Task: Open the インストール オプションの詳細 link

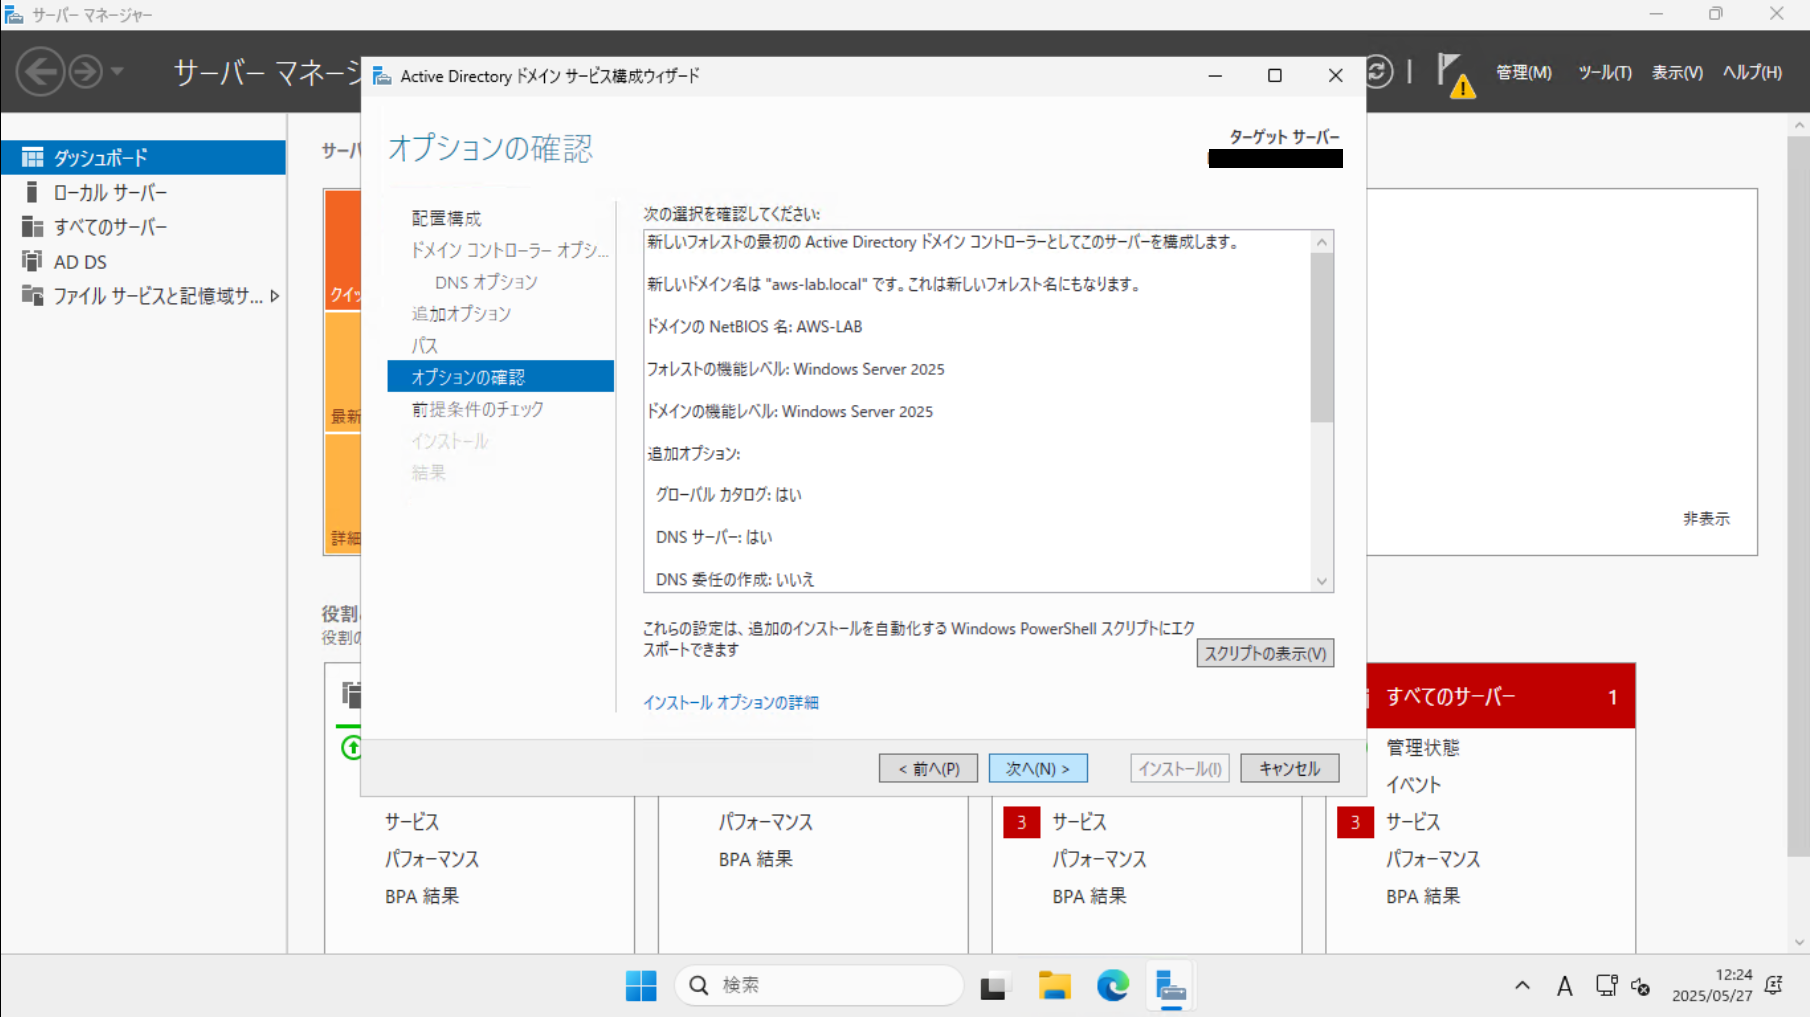Action: (731, 702)
